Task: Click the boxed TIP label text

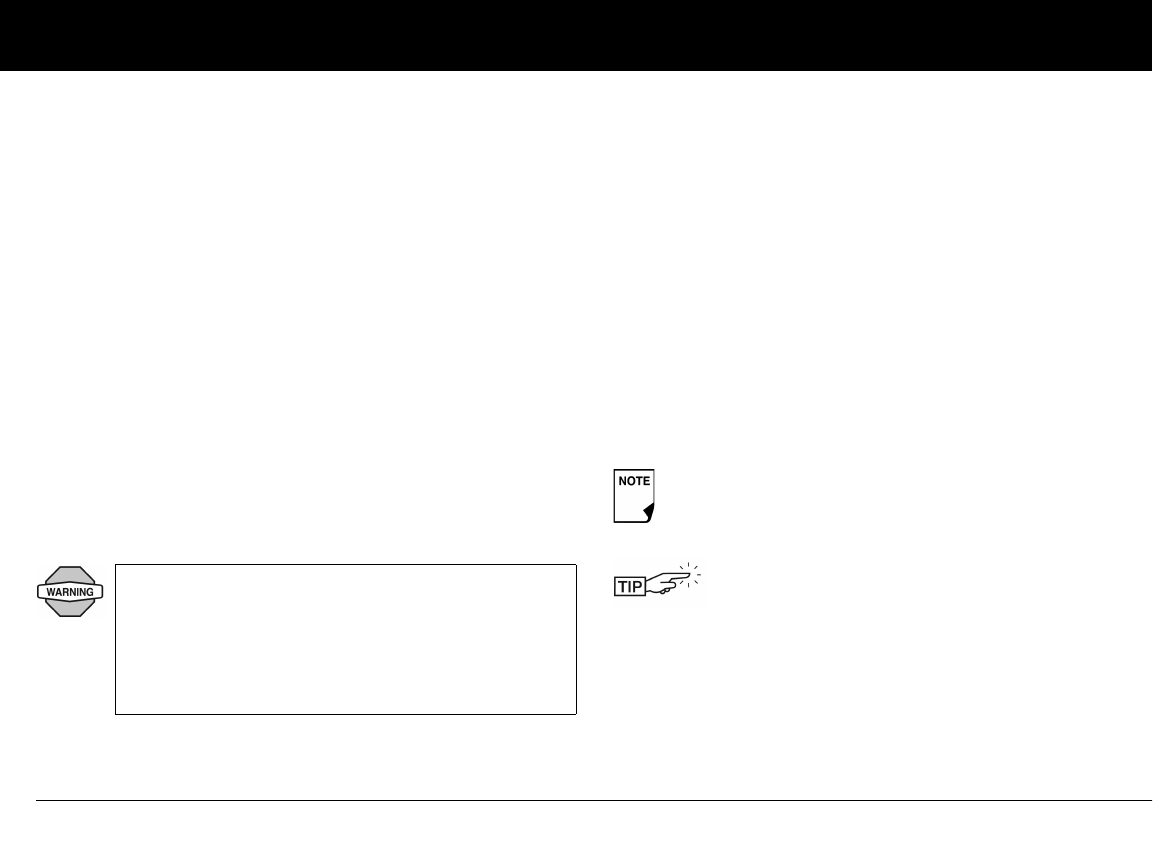Action: click(629, 589)
